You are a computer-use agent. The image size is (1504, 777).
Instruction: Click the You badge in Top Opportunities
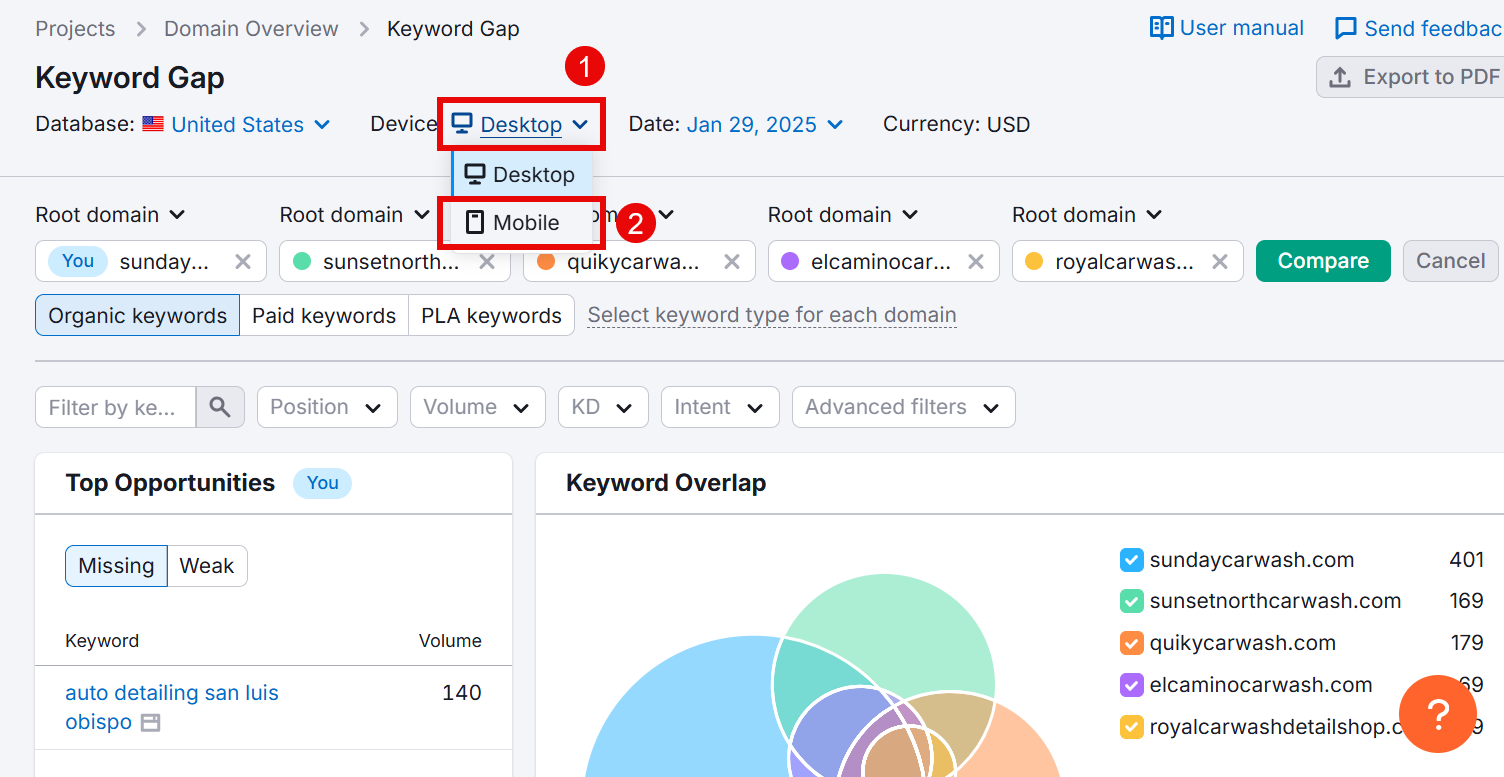tap(322, 483)
